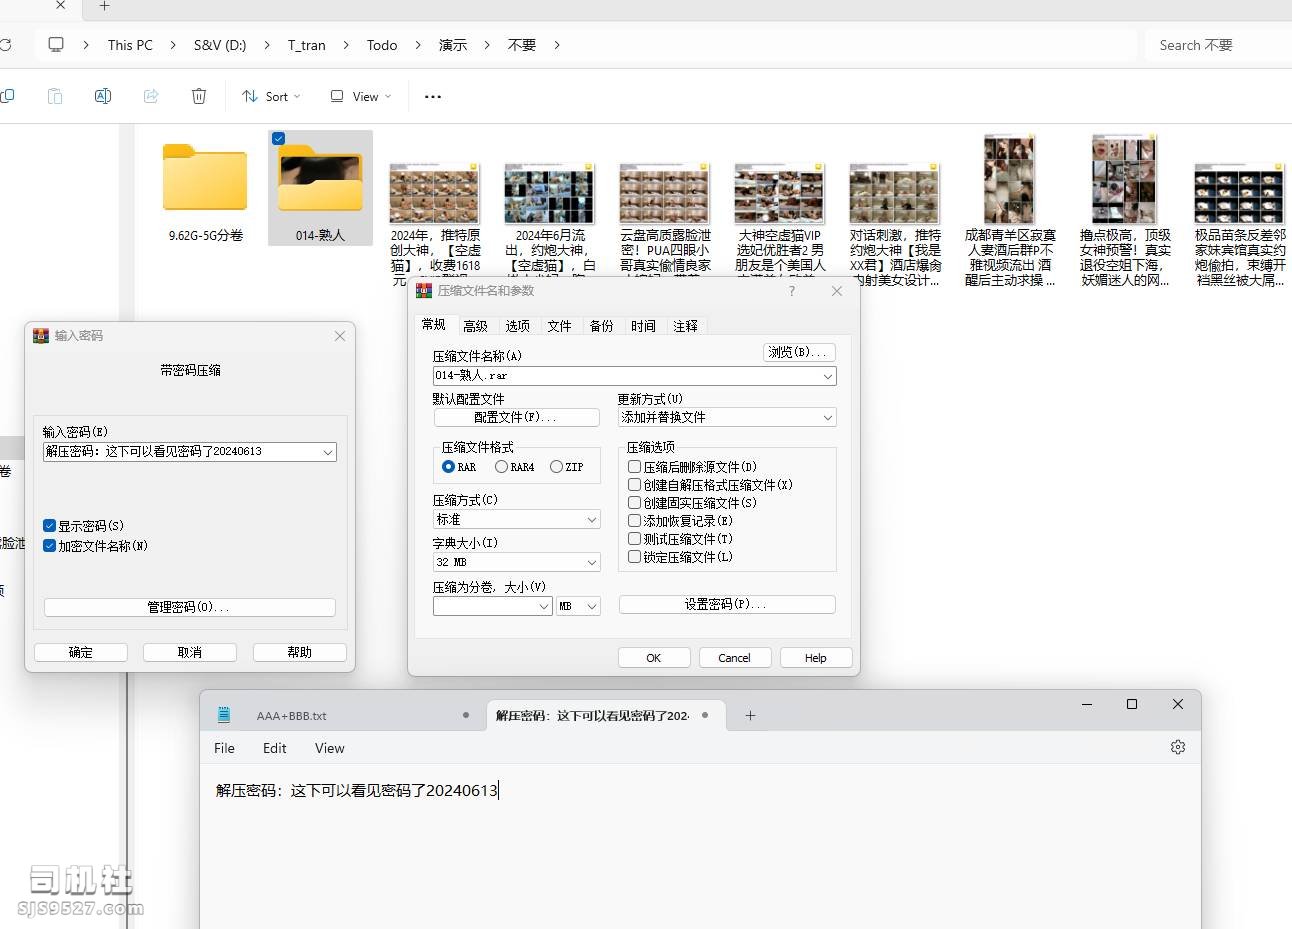Screen dimensions: 1292x929
Task: Click 浏览(B)... button
Action: (x=799, y=352)
